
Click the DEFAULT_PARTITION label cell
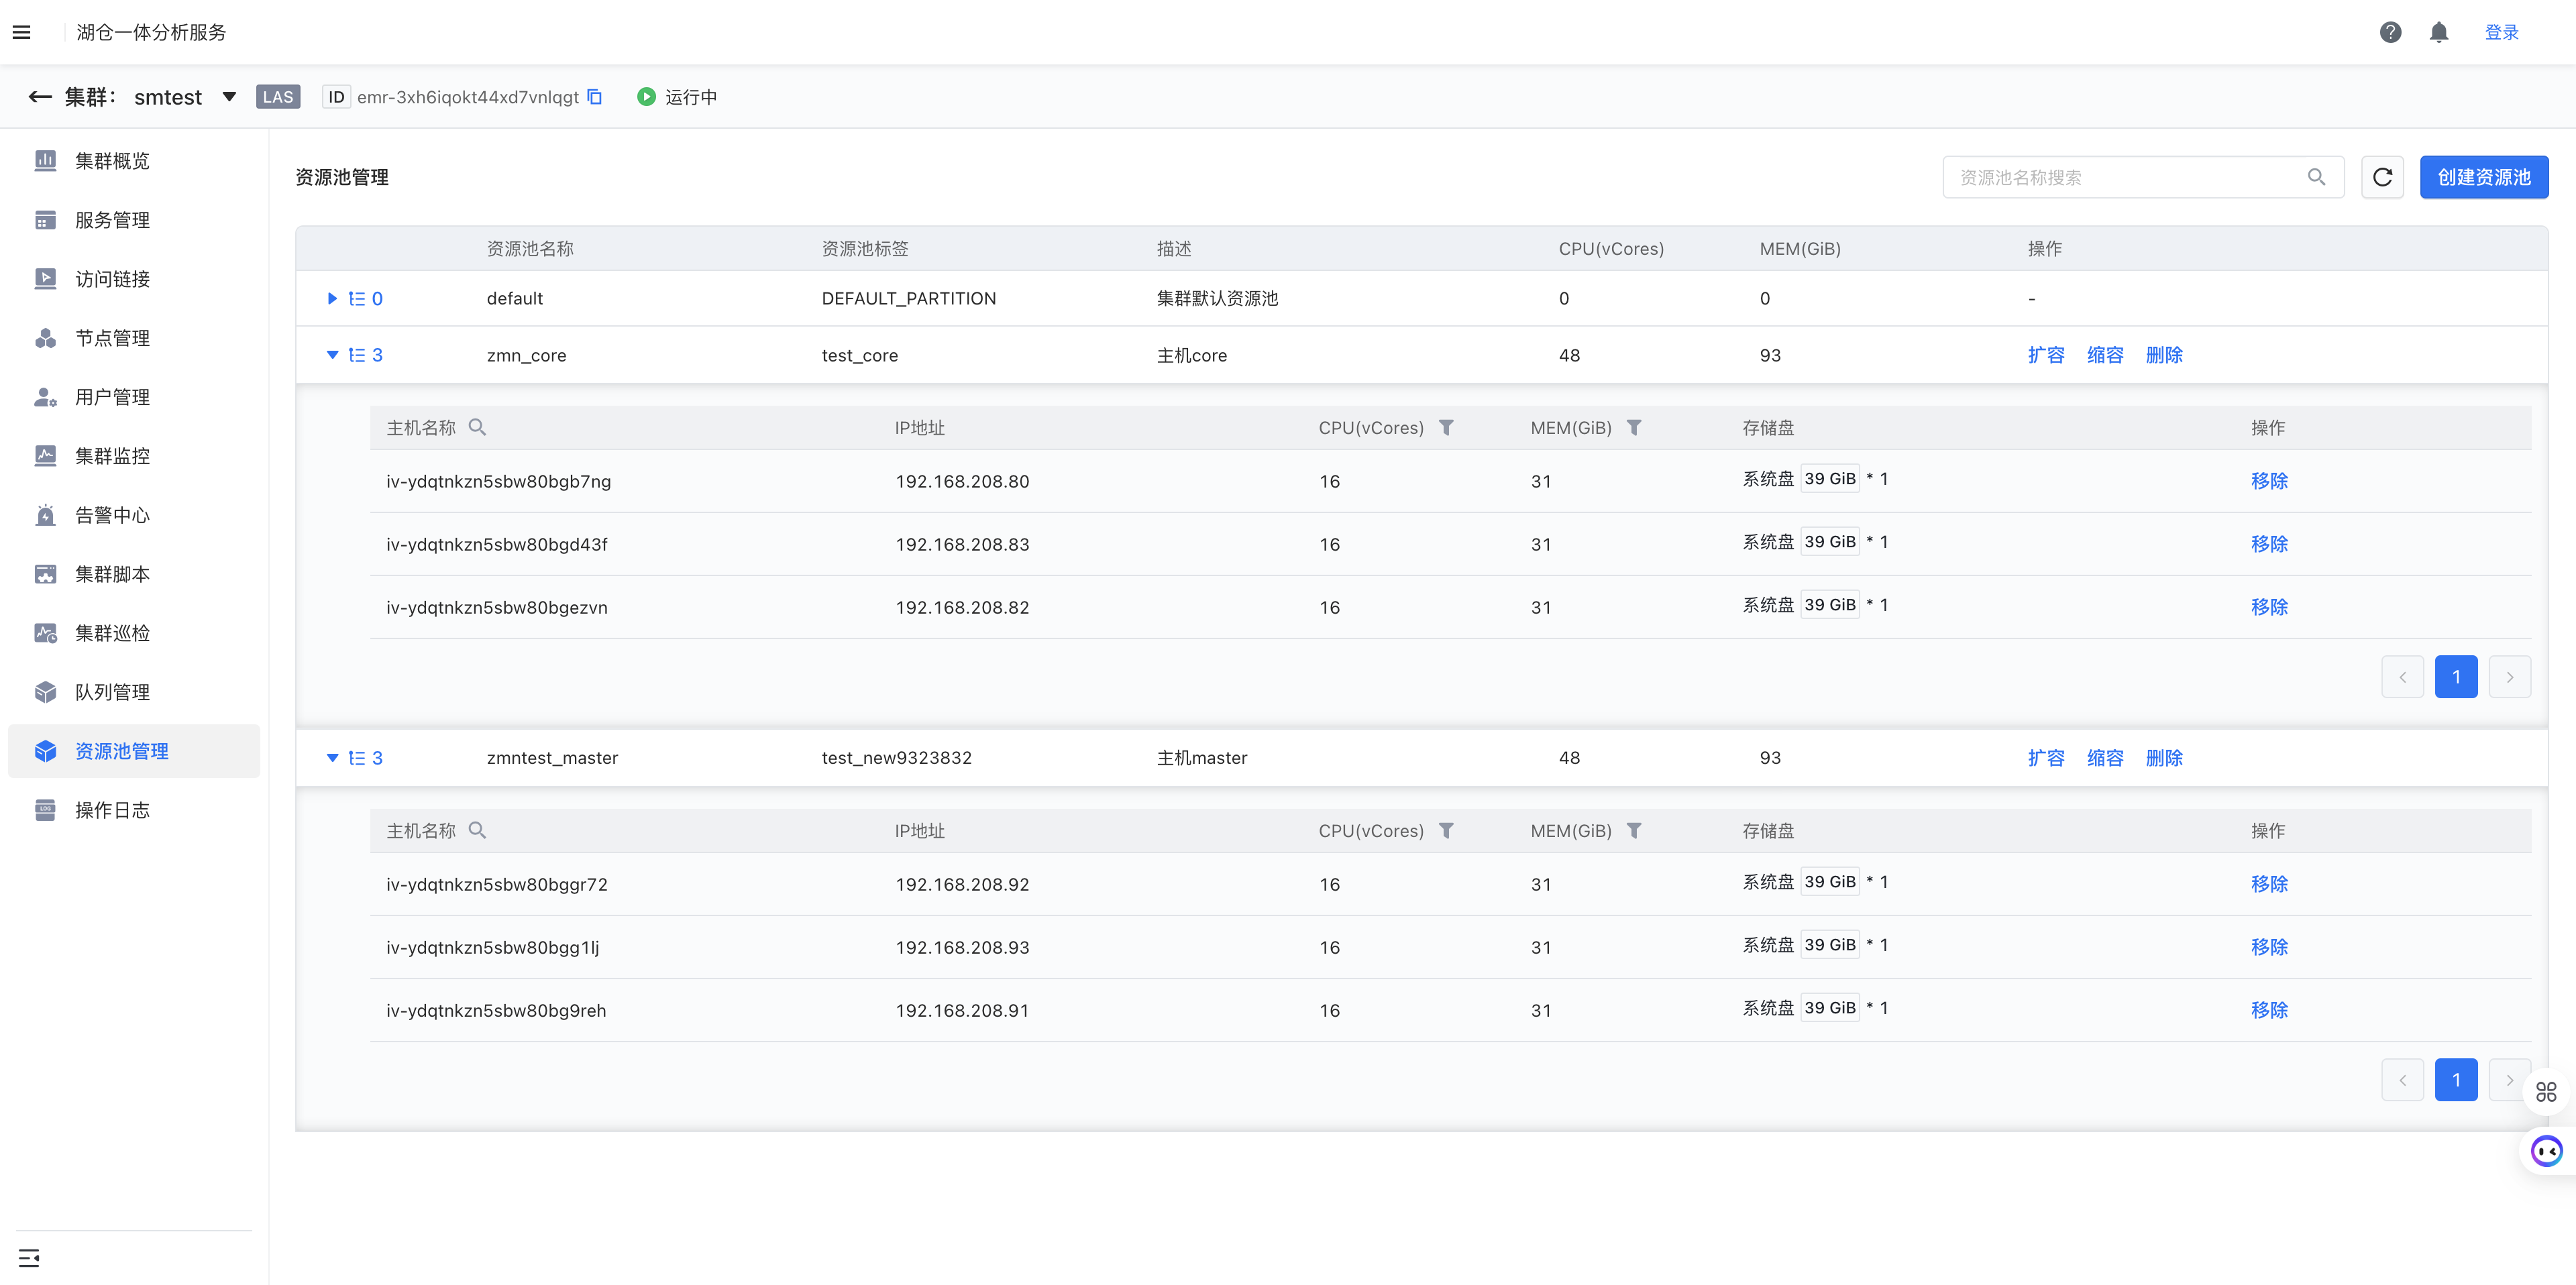click(x=908, y=298)
